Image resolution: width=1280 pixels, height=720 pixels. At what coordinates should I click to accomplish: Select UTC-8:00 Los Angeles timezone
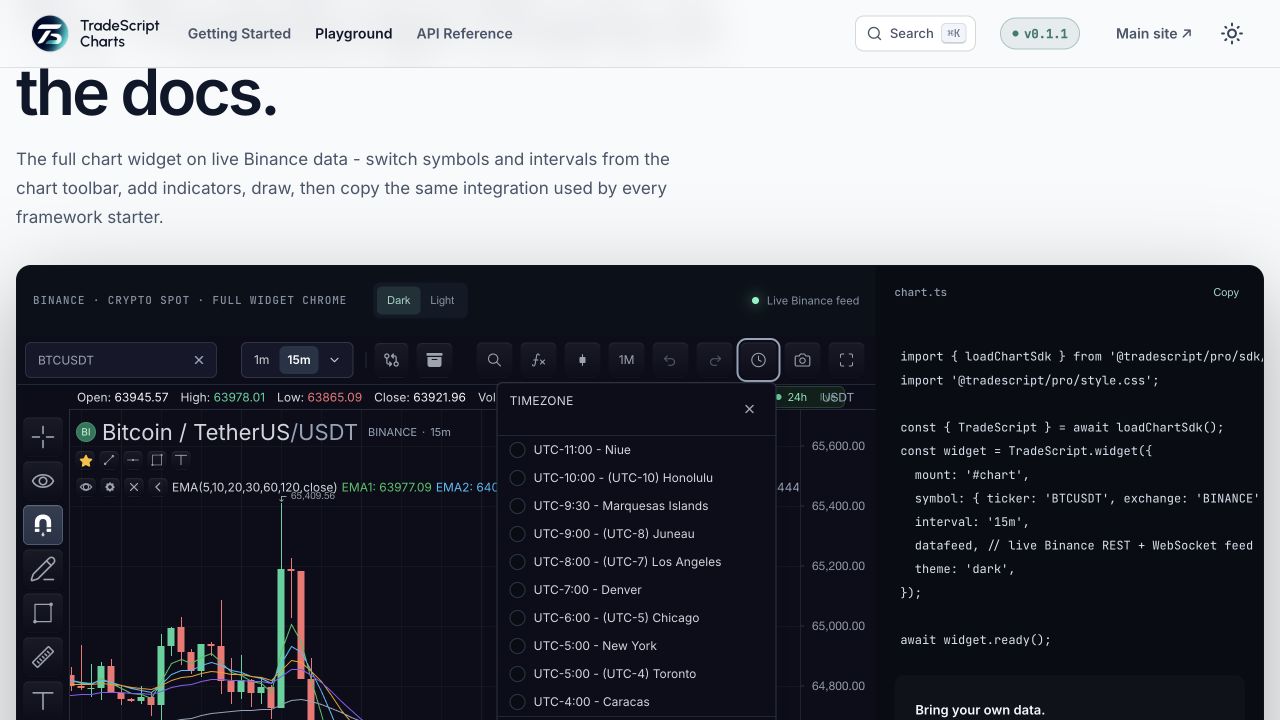click(x=636, y=562)
